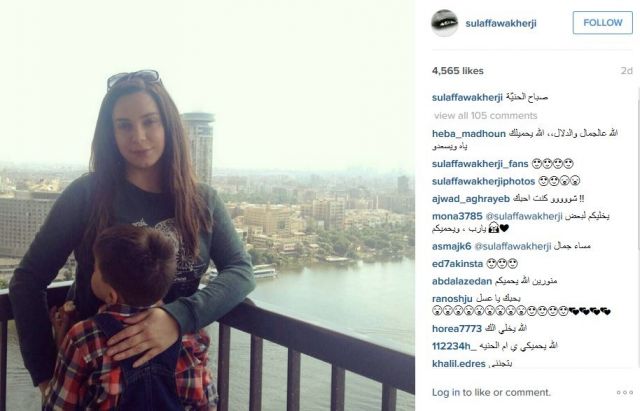
Task: Open khalil.edres commenter profile
Action: 459,364
